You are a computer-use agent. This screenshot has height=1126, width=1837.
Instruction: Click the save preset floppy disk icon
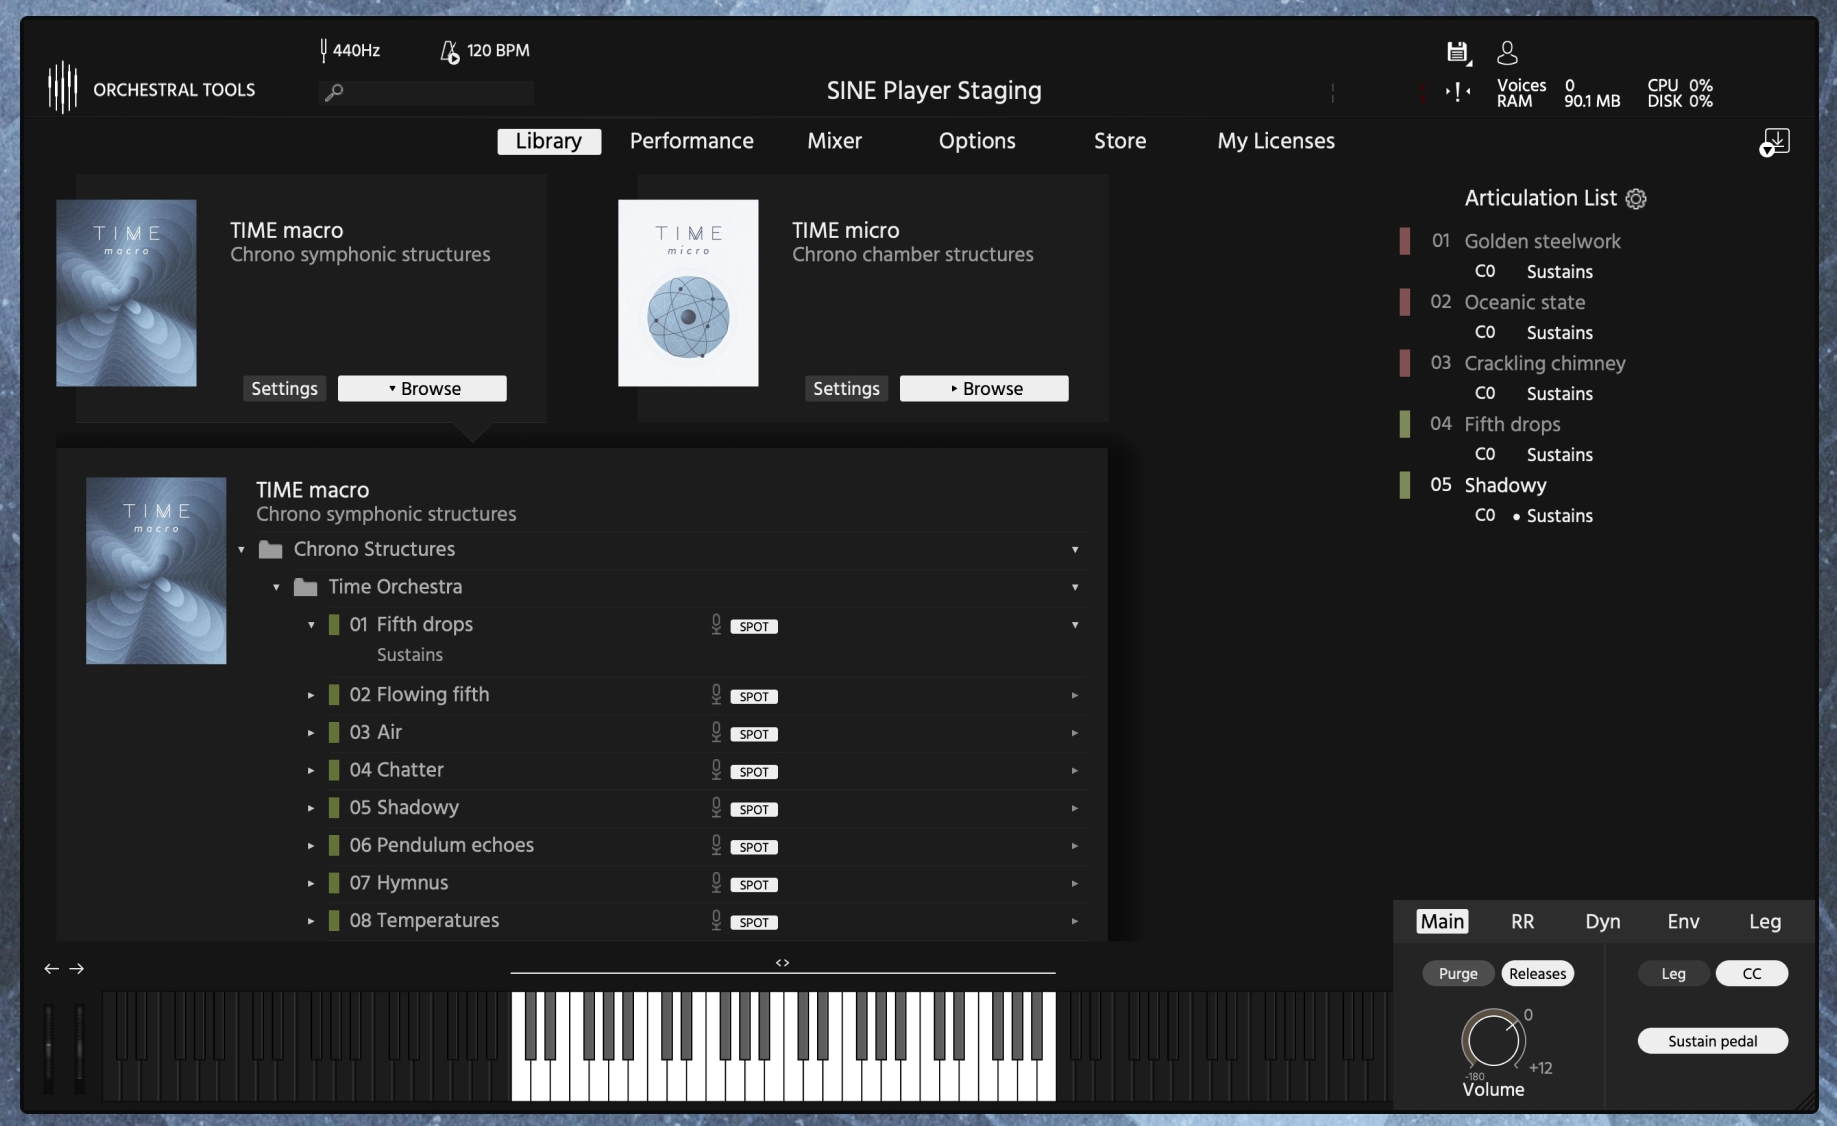click(x=1457, y=52)
